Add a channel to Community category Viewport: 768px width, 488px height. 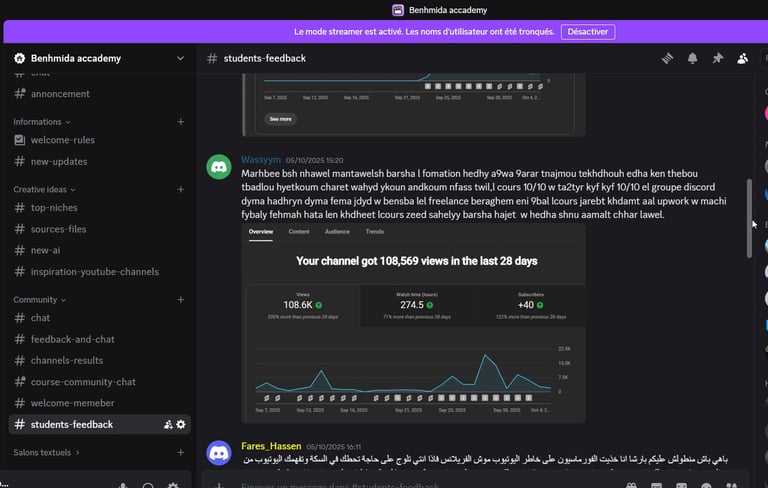click(x=181, y=299)
